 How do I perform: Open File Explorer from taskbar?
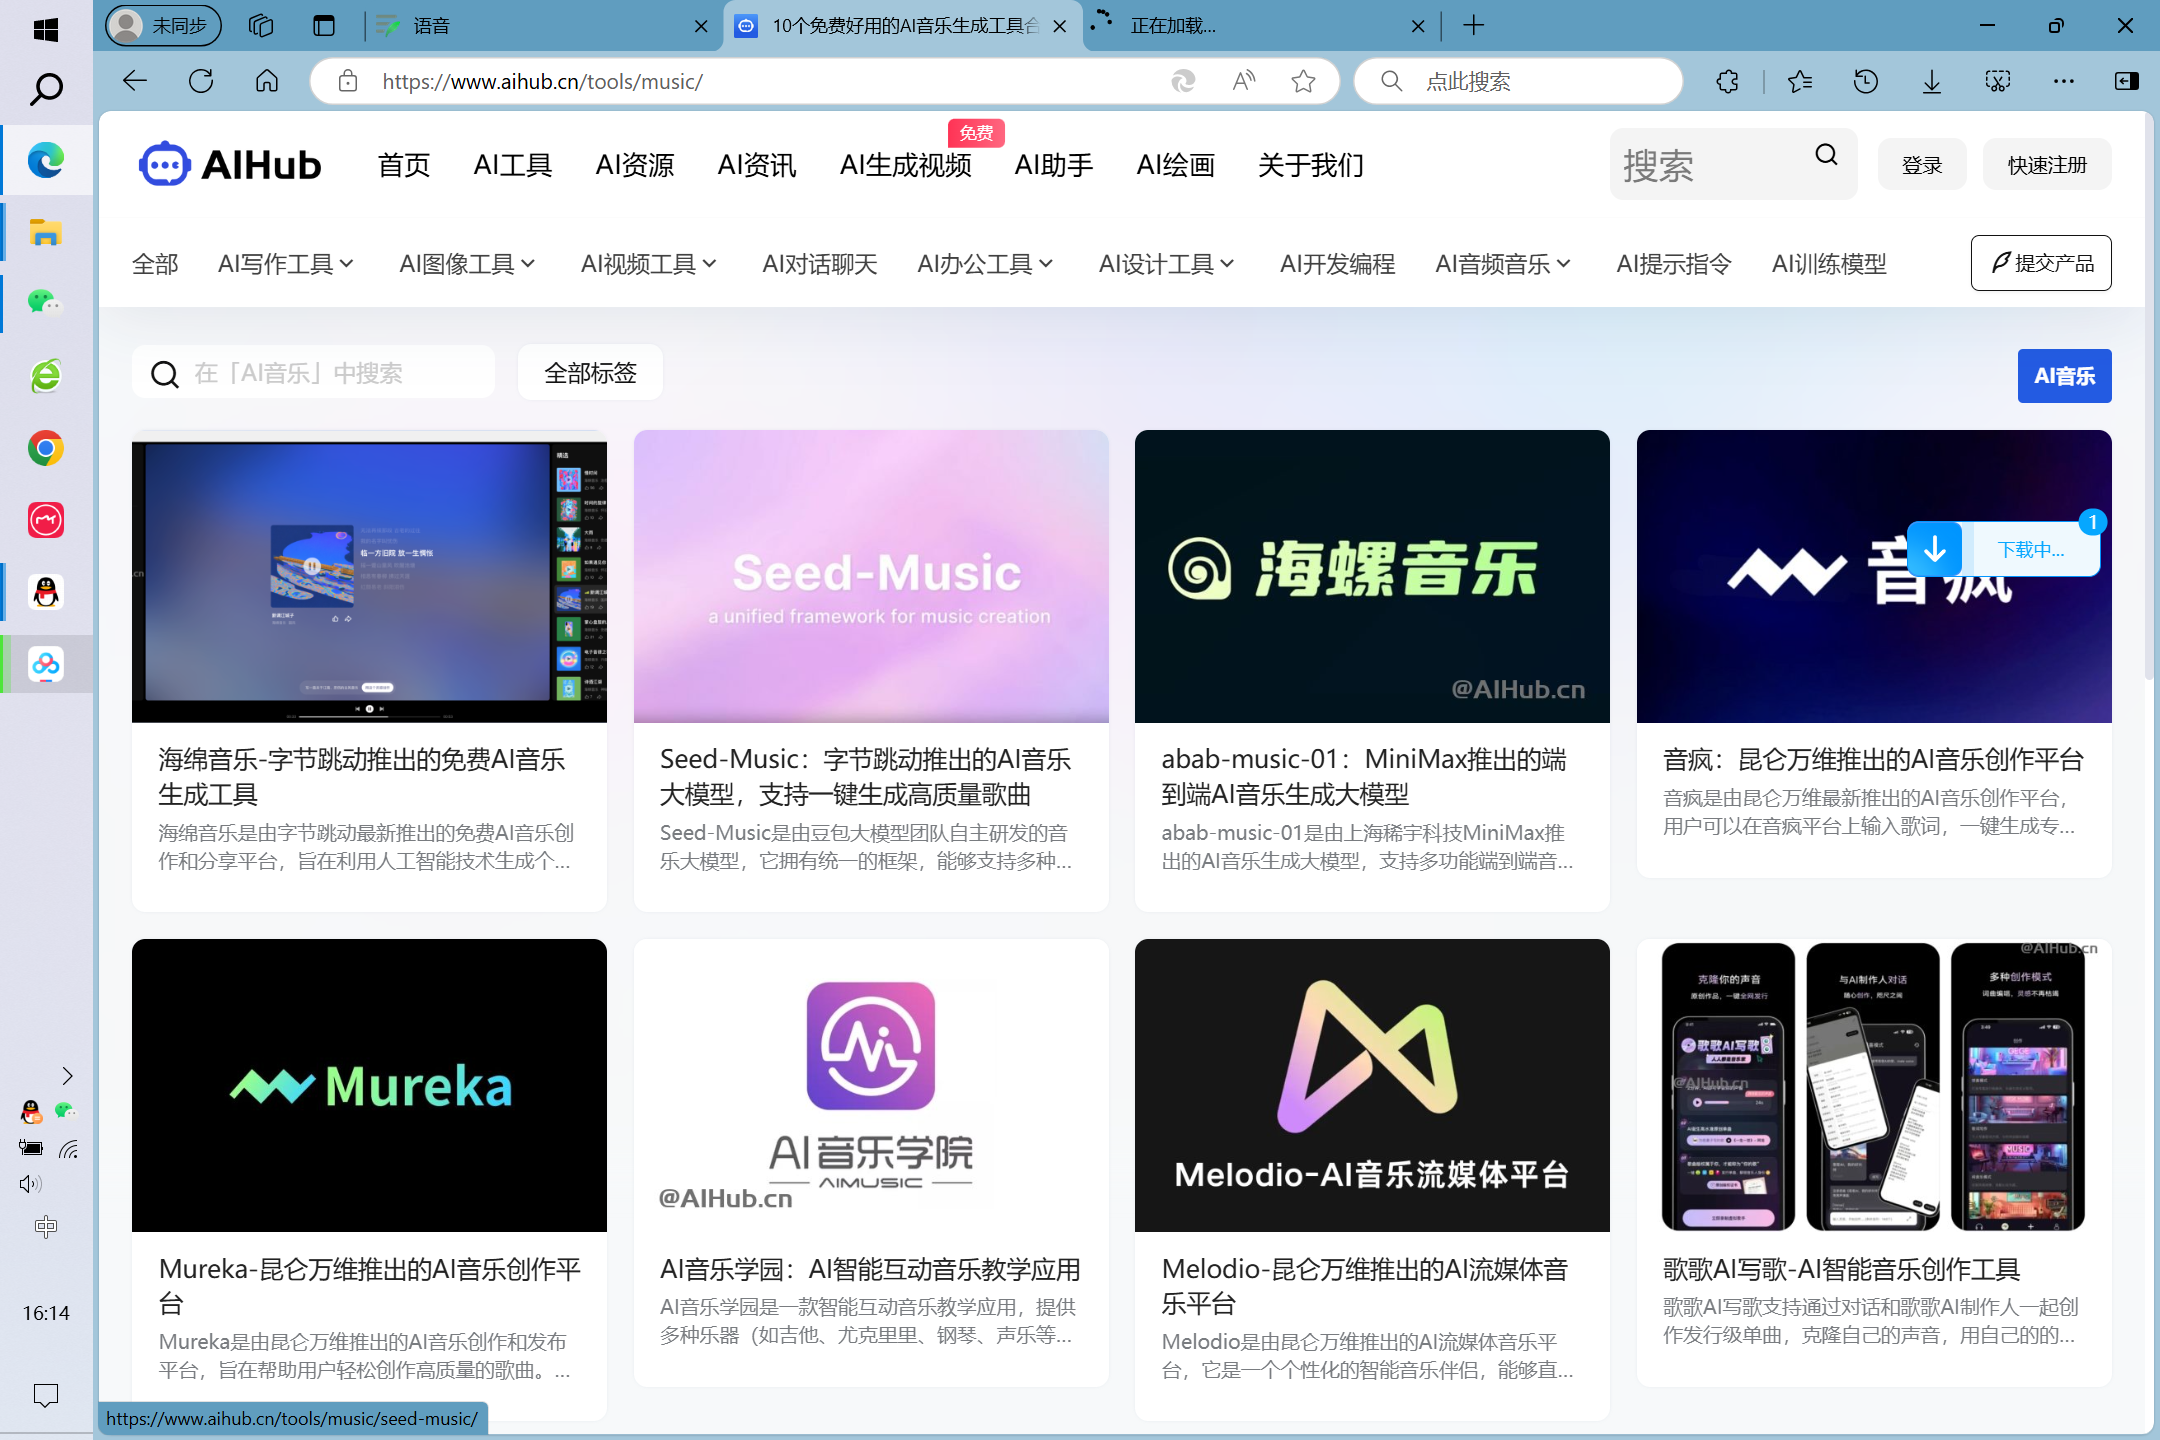coord(46,232)
